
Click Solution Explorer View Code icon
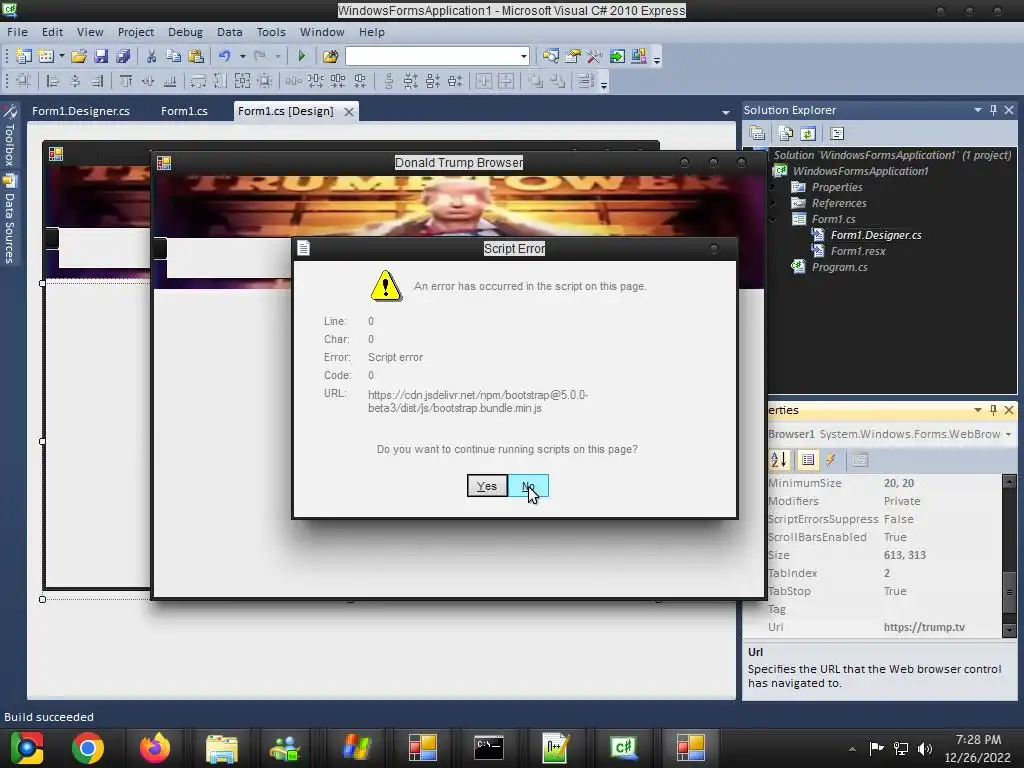[x=837, y=134]
